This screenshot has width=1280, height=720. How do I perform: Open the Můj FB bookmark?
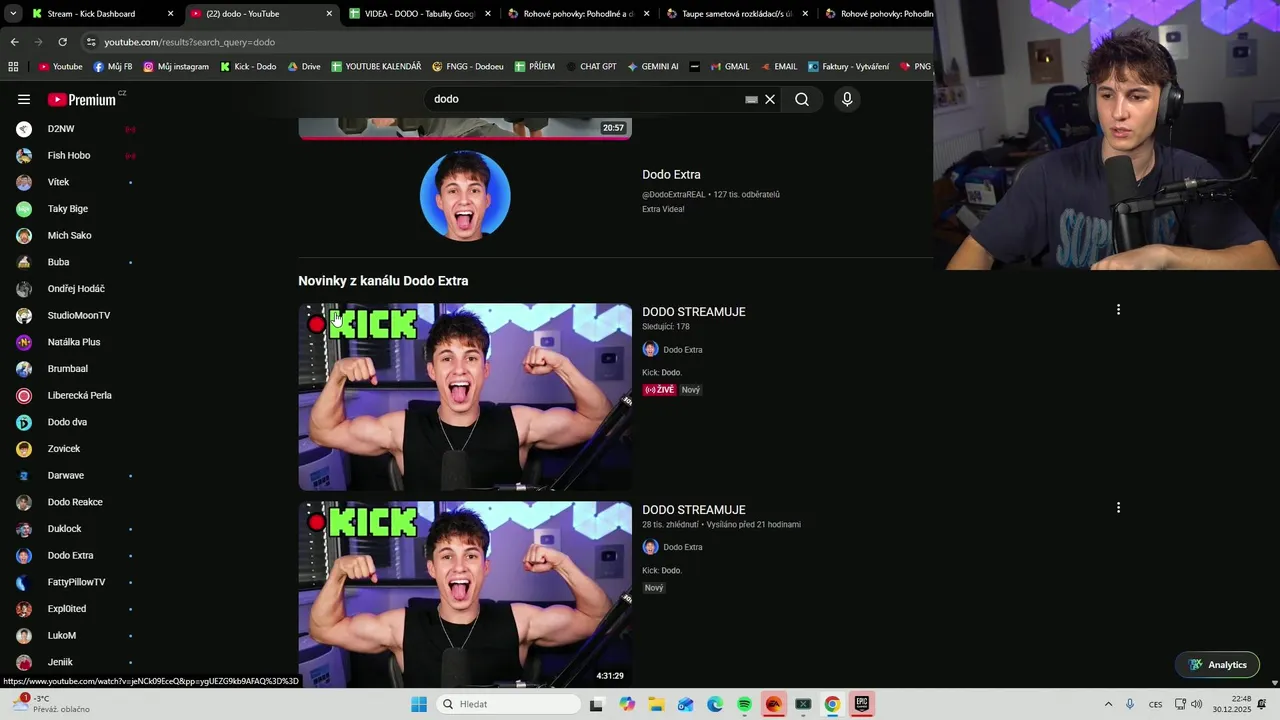(x=112, y=67)
